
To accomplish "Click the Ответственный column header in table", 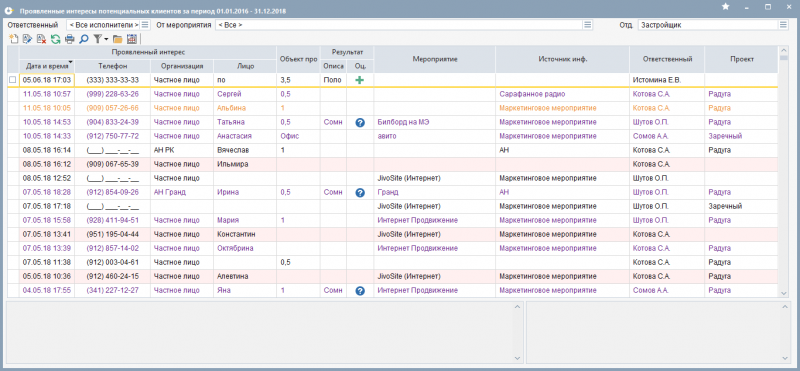I will click(x=667, y=59).
